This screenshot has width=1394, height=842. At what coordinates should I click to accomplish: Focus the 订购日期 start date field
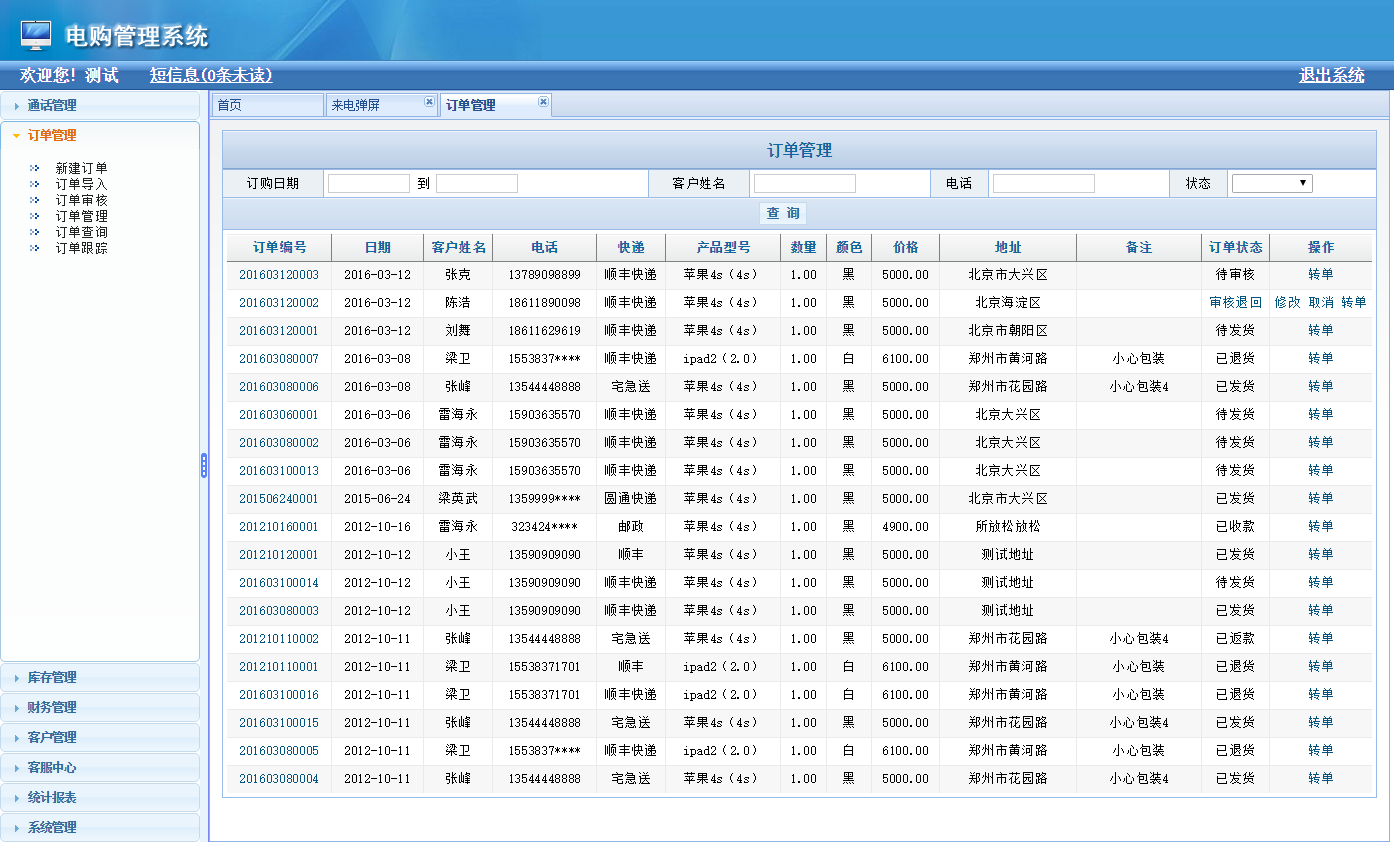coord(369,183)
